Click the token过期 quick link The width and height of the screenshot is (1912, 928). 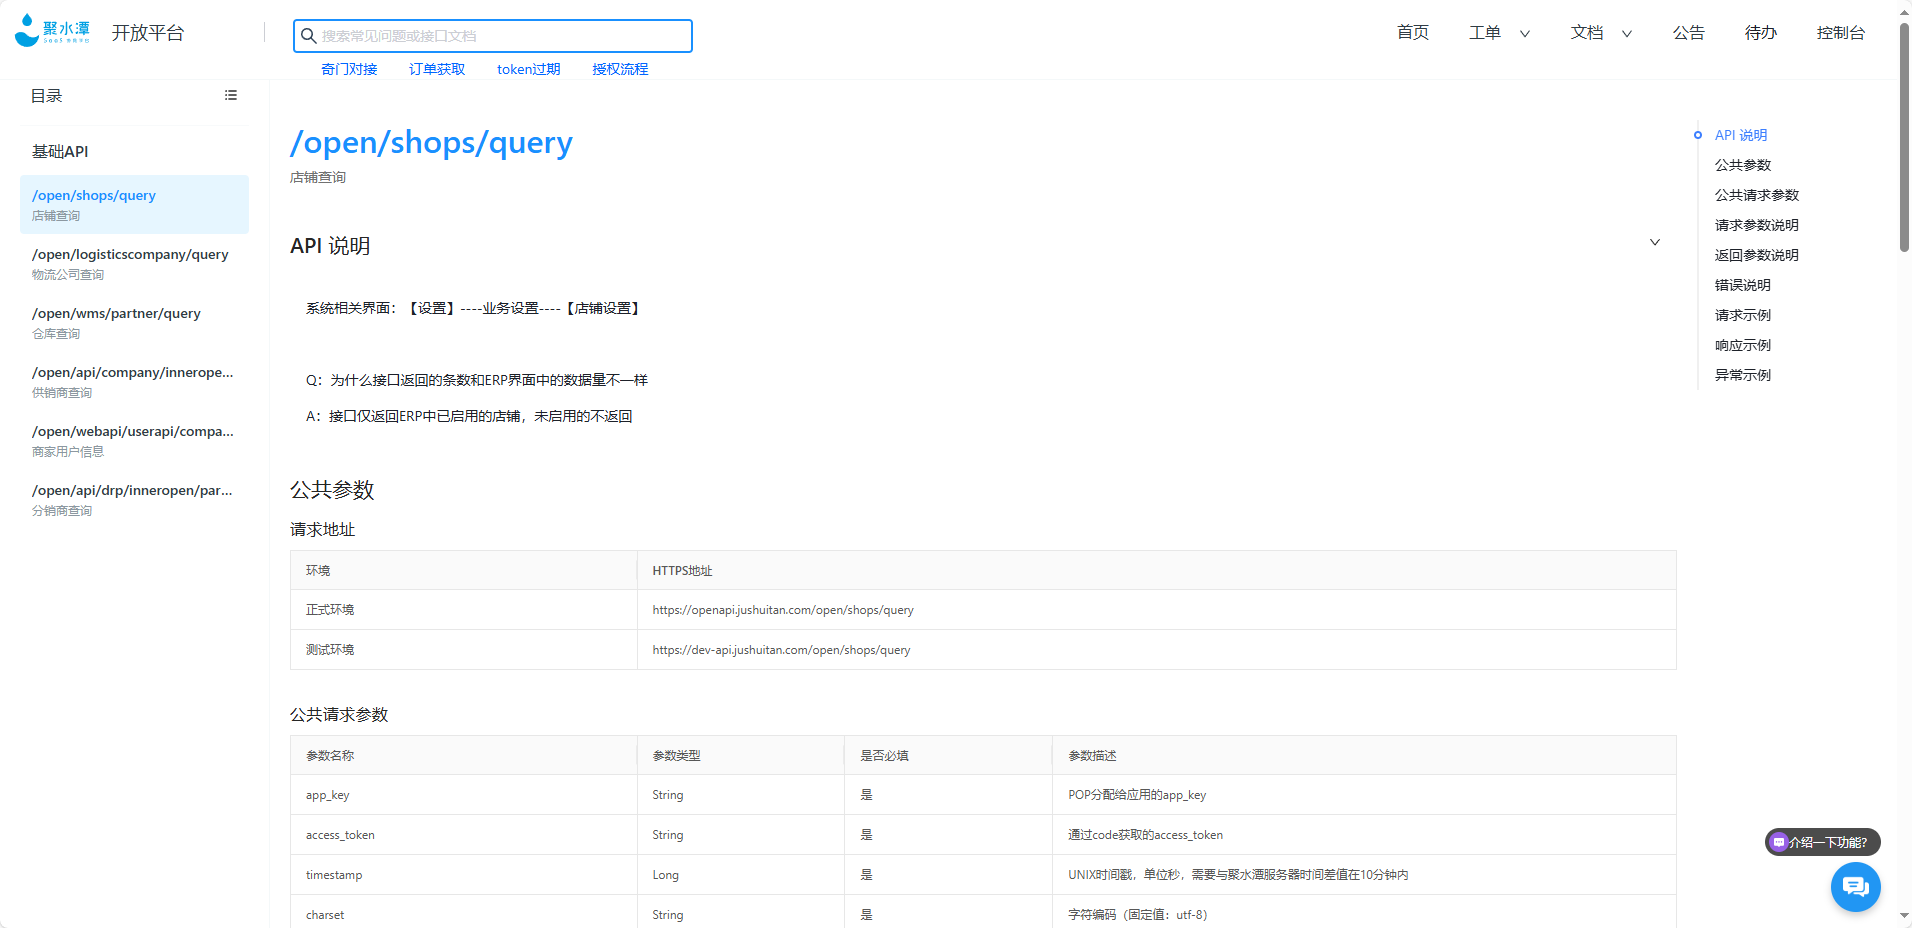[528, 69]
